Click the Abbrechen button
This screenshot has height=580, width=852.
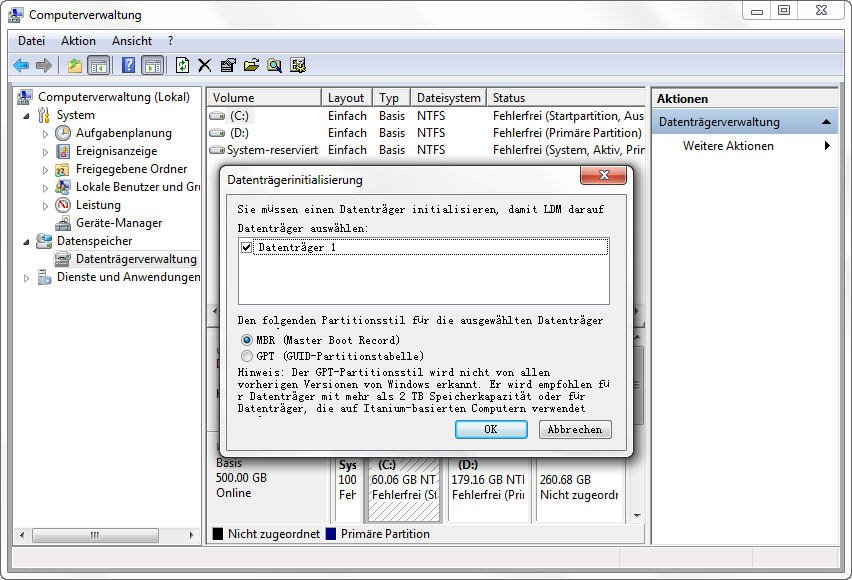(575, 429)
